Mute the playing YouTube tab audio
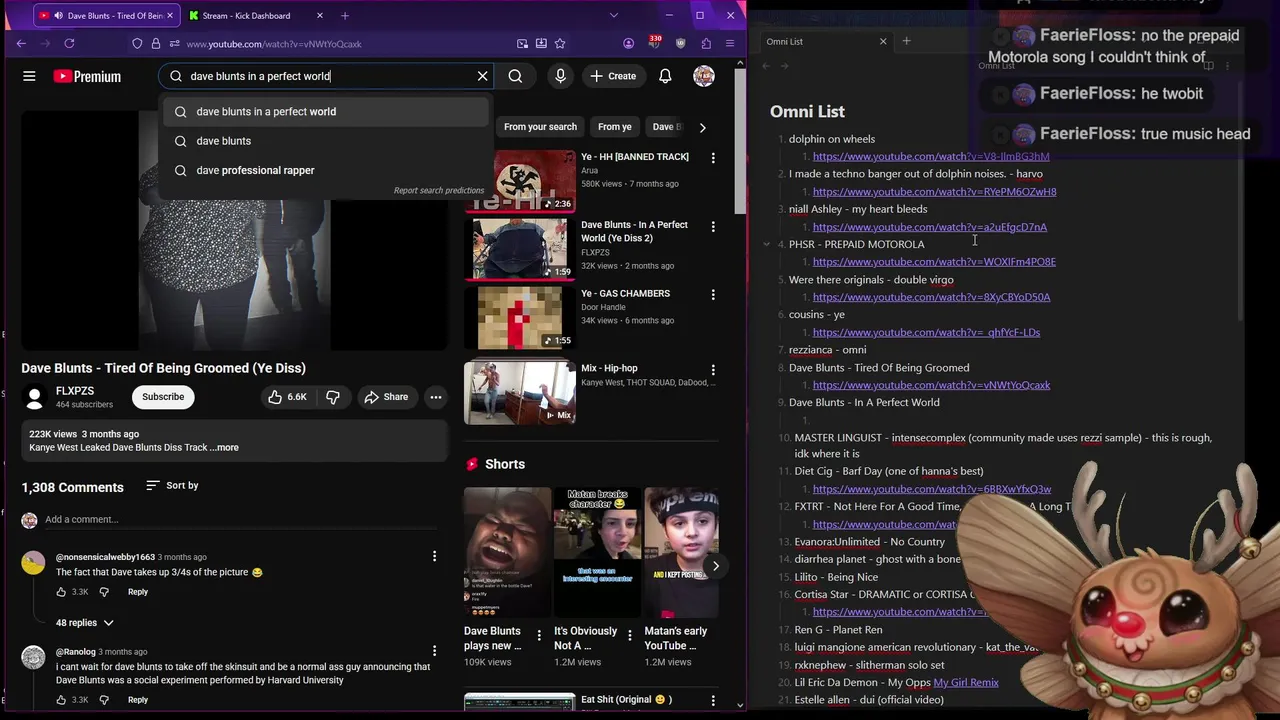The height and width of the screenshot is (720, 1280). [x=58, y=15]
